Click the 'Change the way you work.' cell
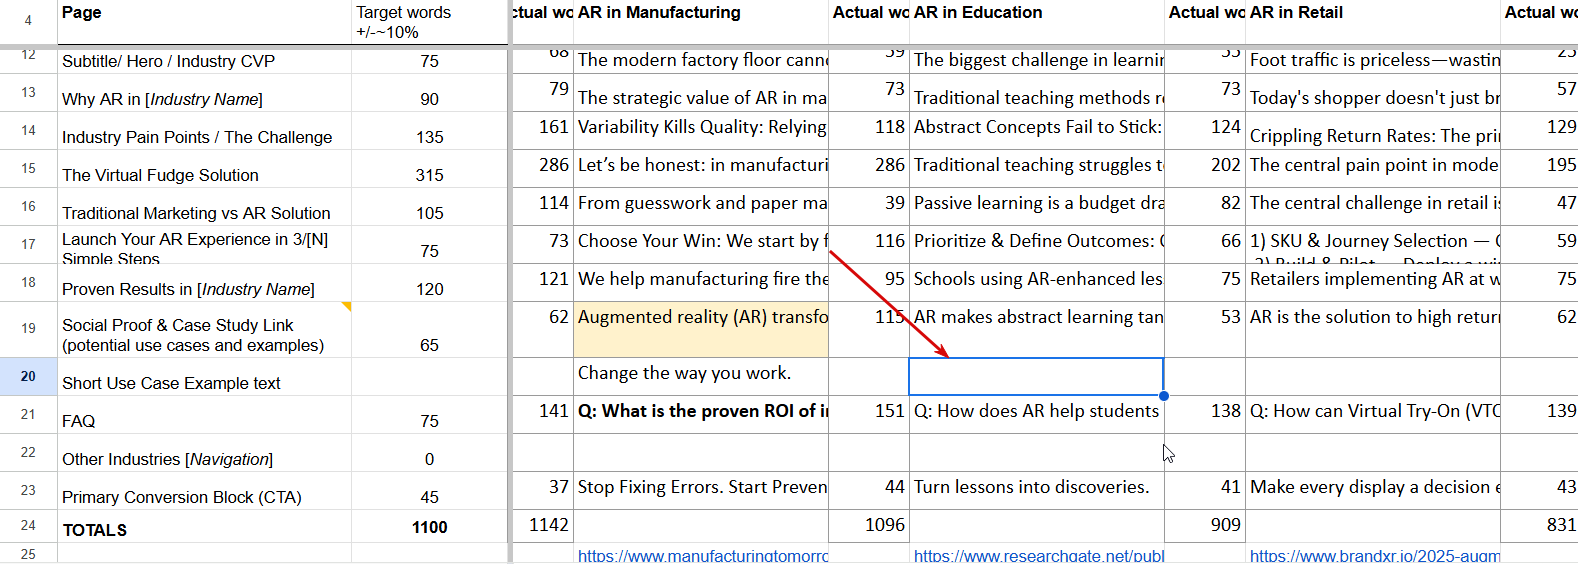Screen dimensions: 1578x564 pos(700,373)
